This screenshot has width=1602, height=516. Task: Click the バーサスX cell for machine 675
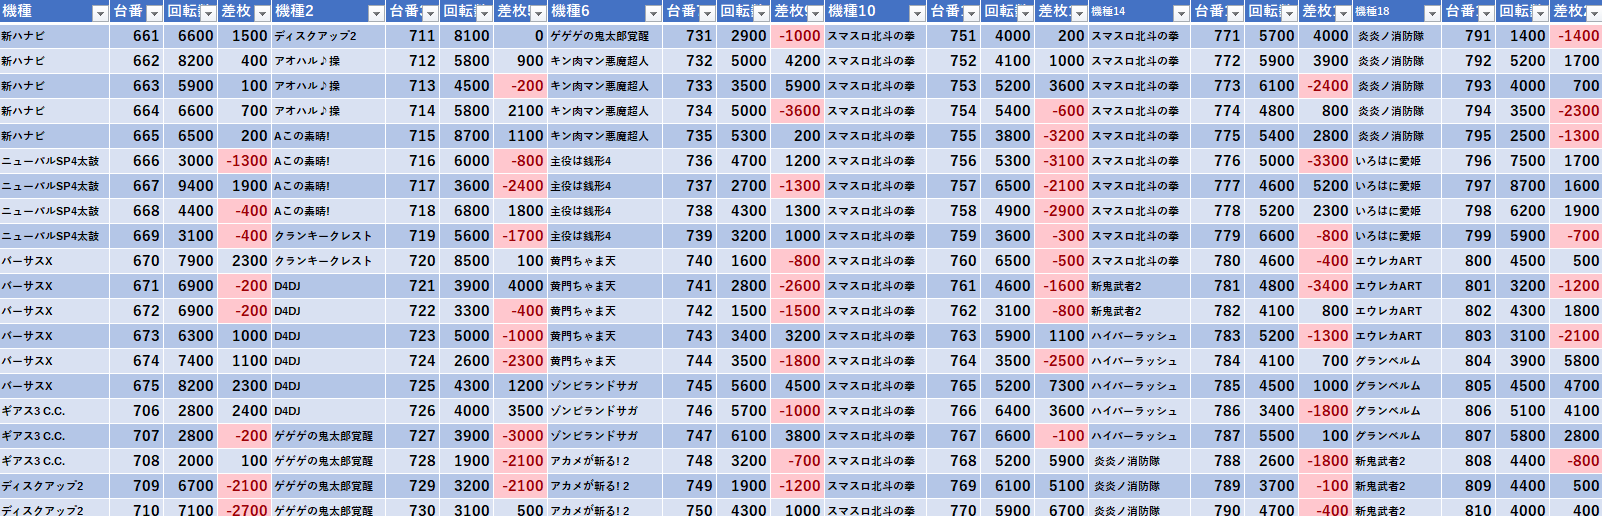[55, 386]
